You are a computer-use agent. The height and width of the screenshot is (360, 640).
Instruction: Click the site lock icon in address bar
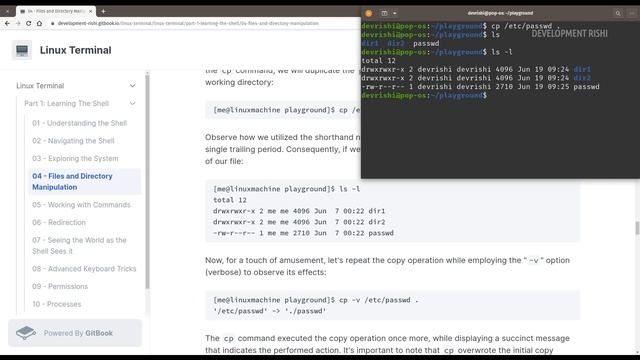52,23
